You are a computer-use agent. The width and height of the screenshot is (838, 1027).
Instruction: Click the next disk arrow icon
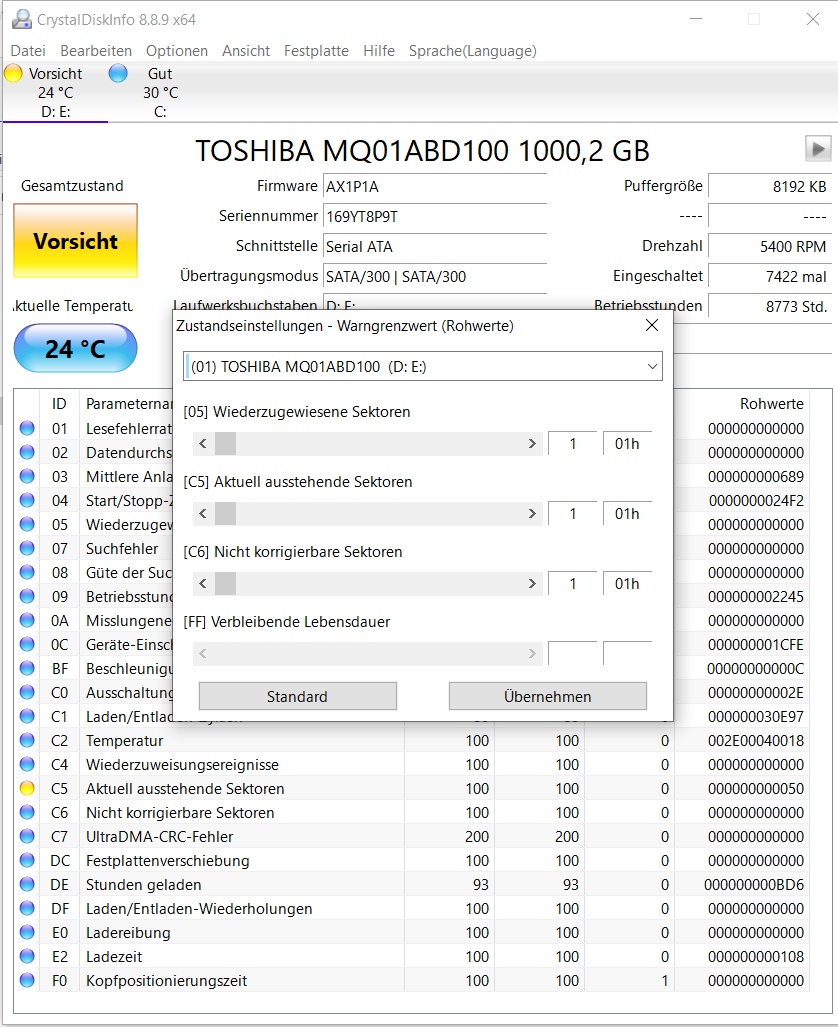(818, 149)
